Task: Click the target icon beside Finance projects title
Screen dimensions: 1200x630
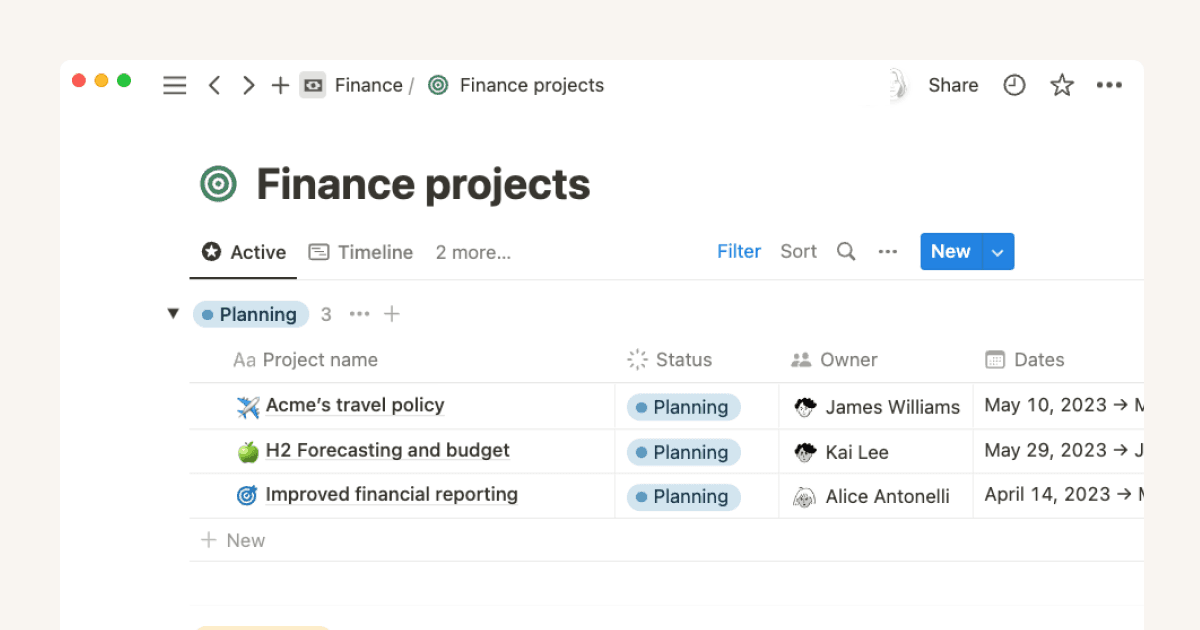Action: click(217, 184)
